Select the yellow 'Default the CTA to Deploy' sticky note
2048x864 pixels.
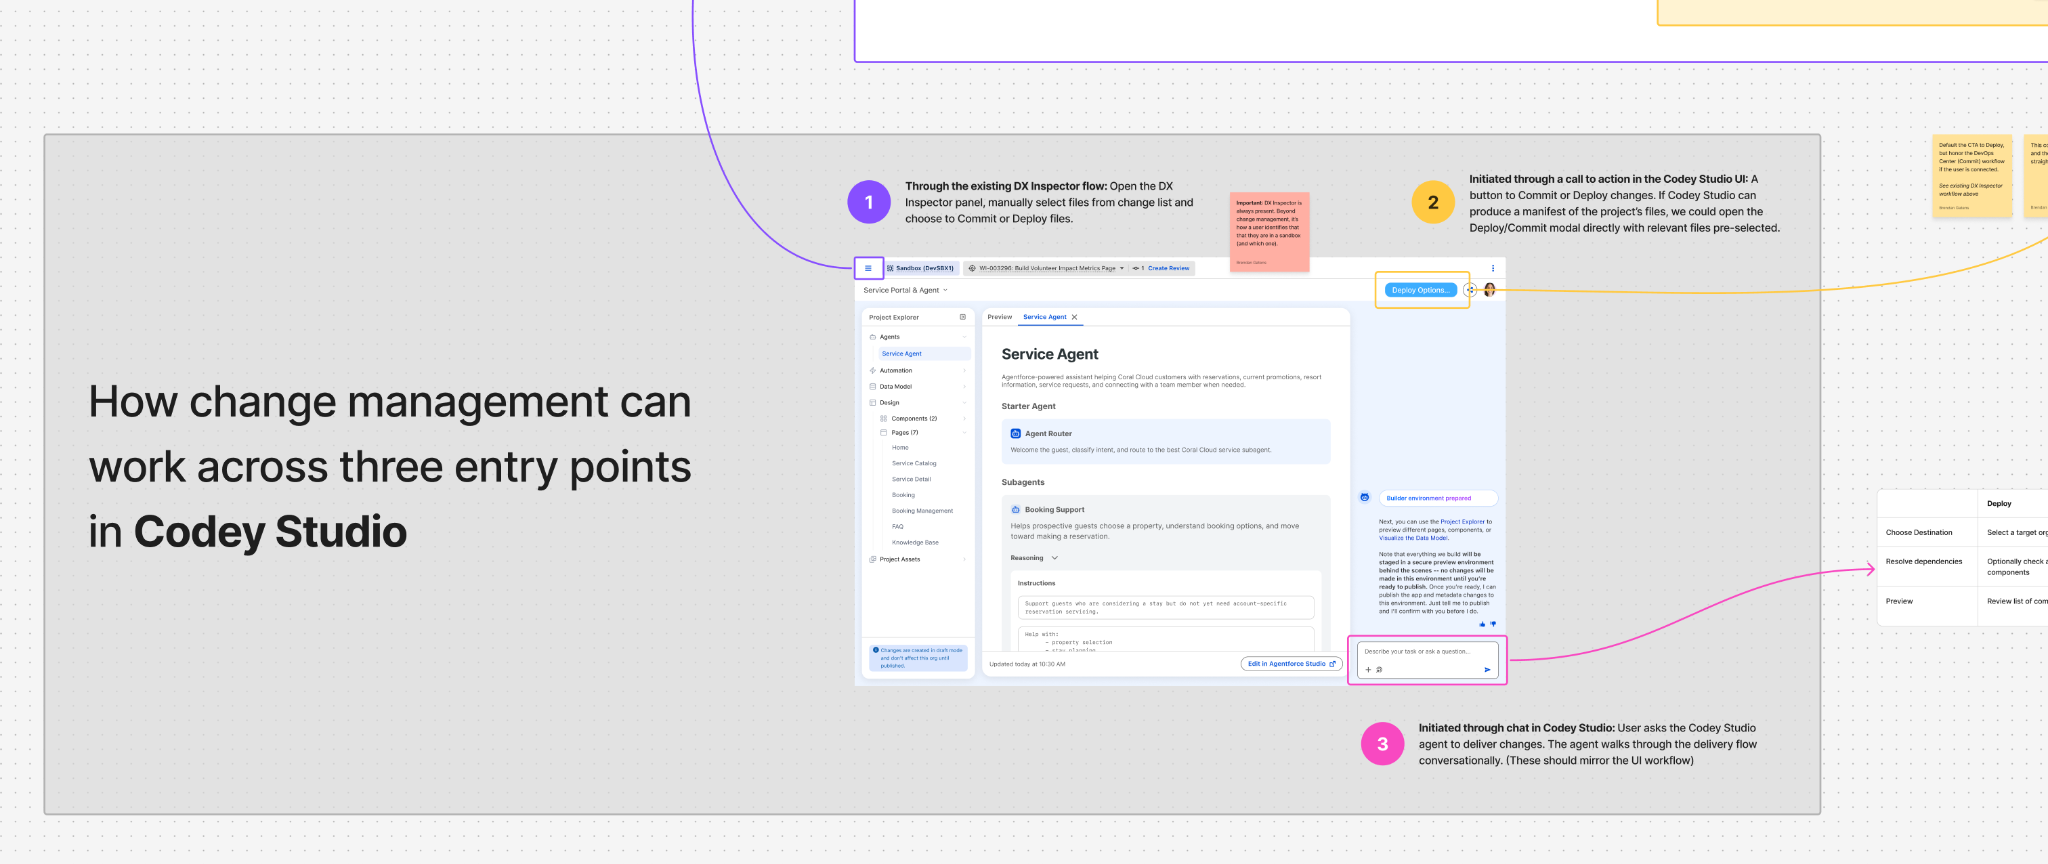pos(1972,176)
